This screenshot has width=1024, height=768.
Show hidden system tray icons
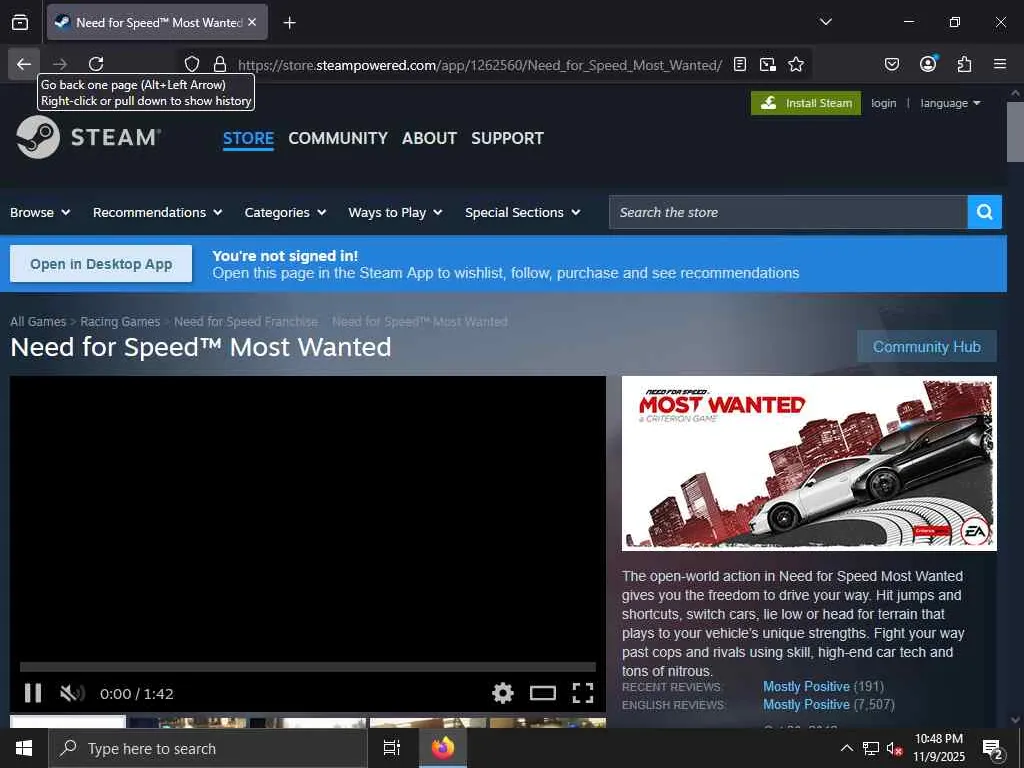tap(846, 748)
